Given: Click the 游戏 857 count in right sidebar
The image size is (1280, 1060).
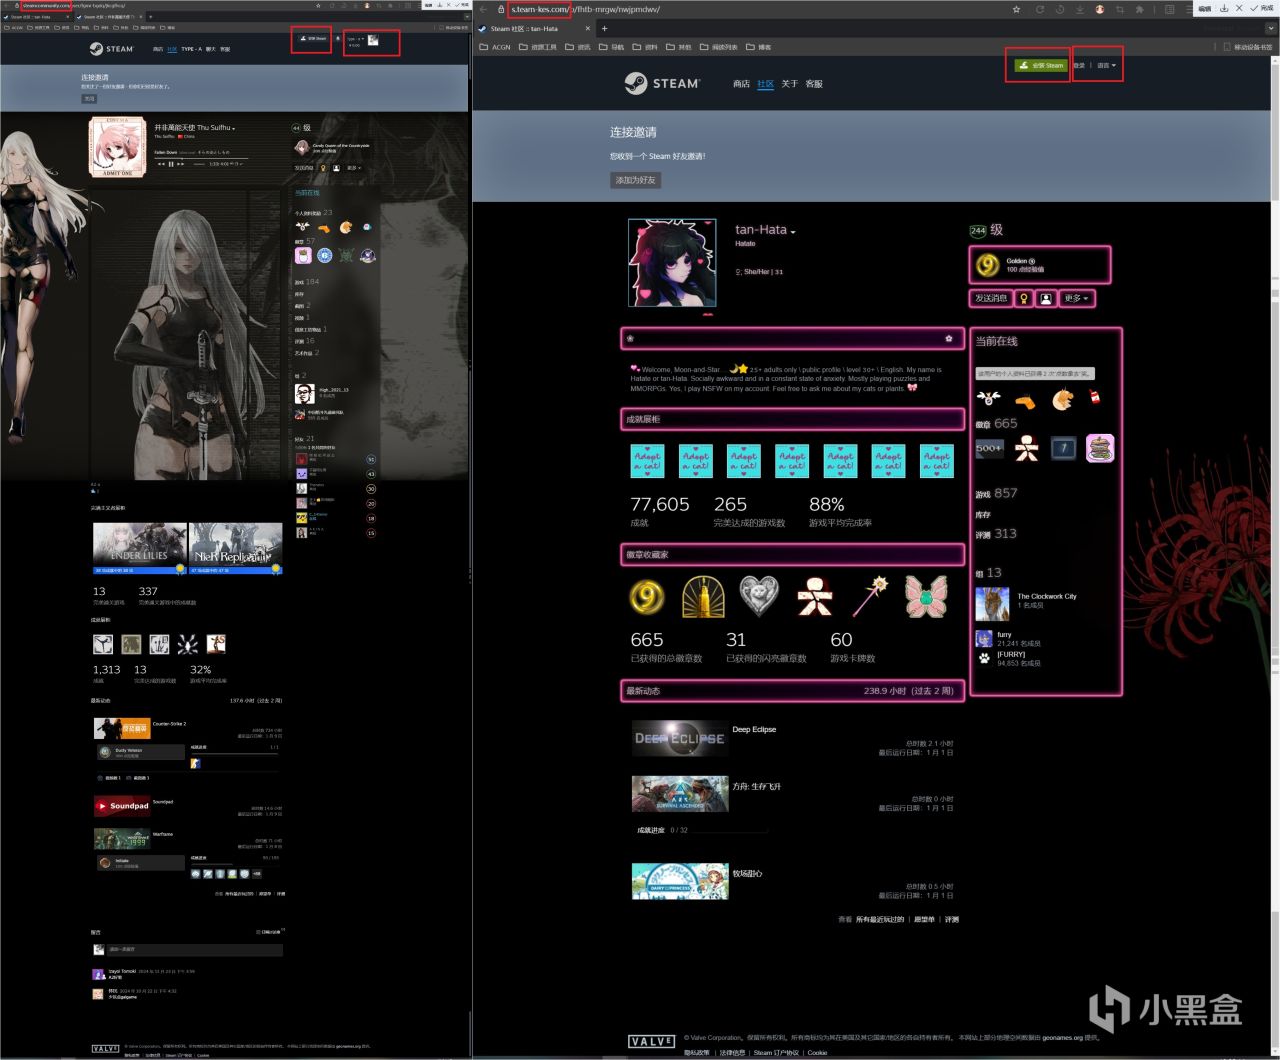Looking at the screenshot, I should [996, 493].
